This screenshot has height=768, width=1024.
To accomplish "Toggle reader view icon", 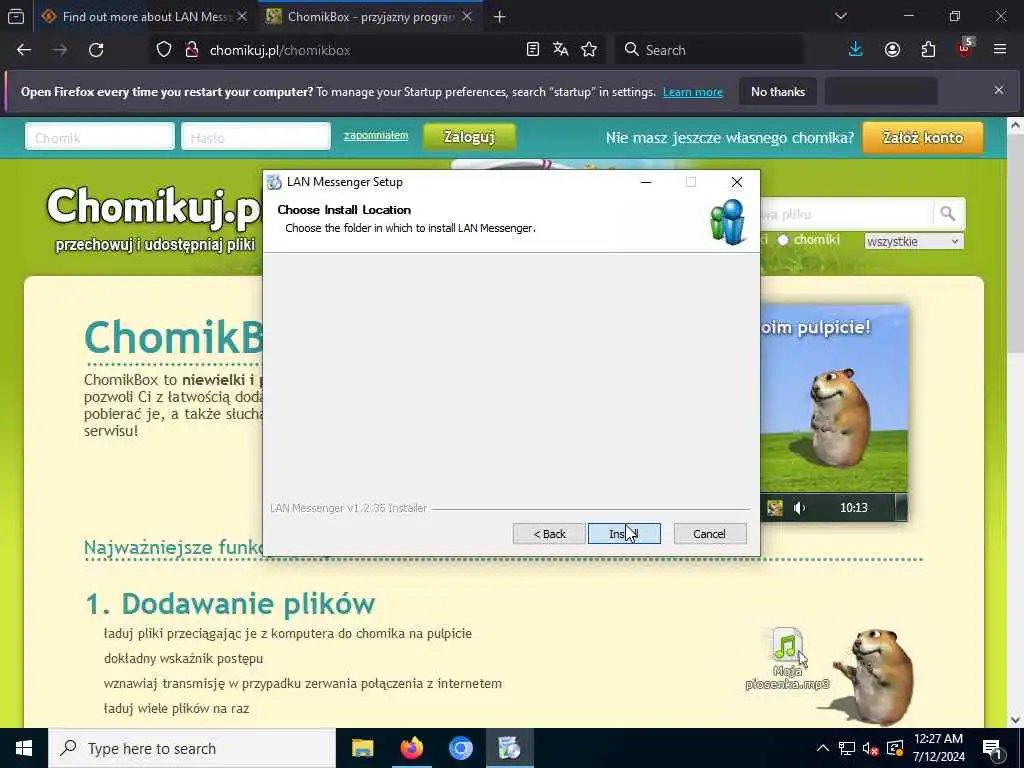I will click(533, 50).
